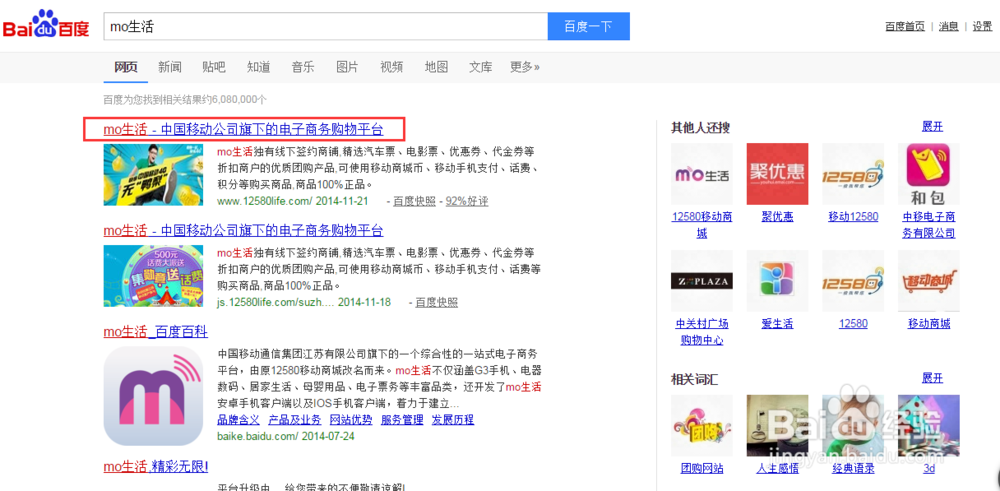Switch to the 地图 tab
Image resolution: width=1000 pixels, height=491 pixels.
point(436,67)
